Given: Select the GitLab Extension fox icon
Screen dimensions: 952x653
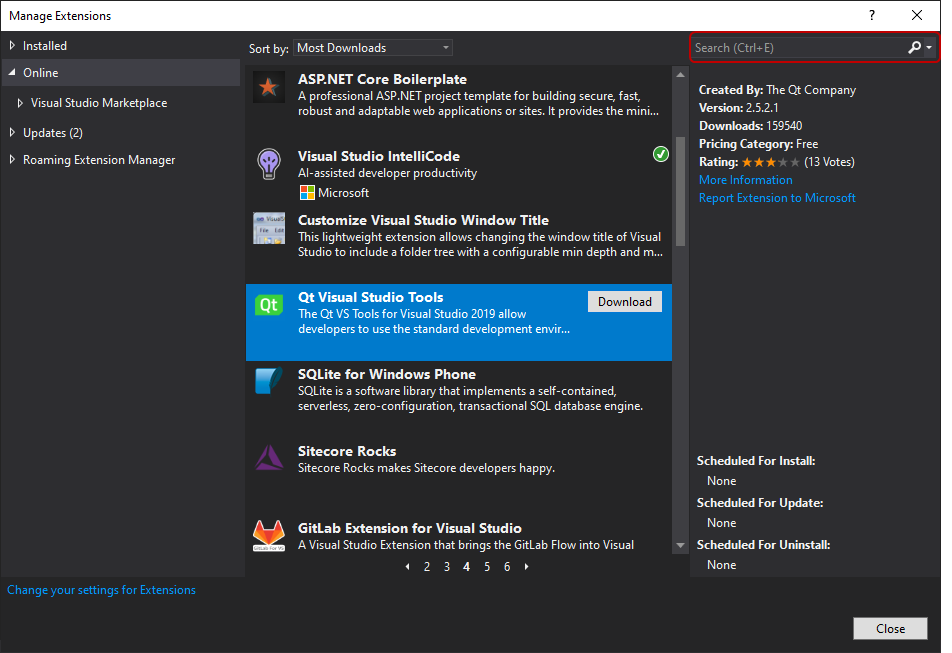Looking at the screenshot, I should 268,535.
